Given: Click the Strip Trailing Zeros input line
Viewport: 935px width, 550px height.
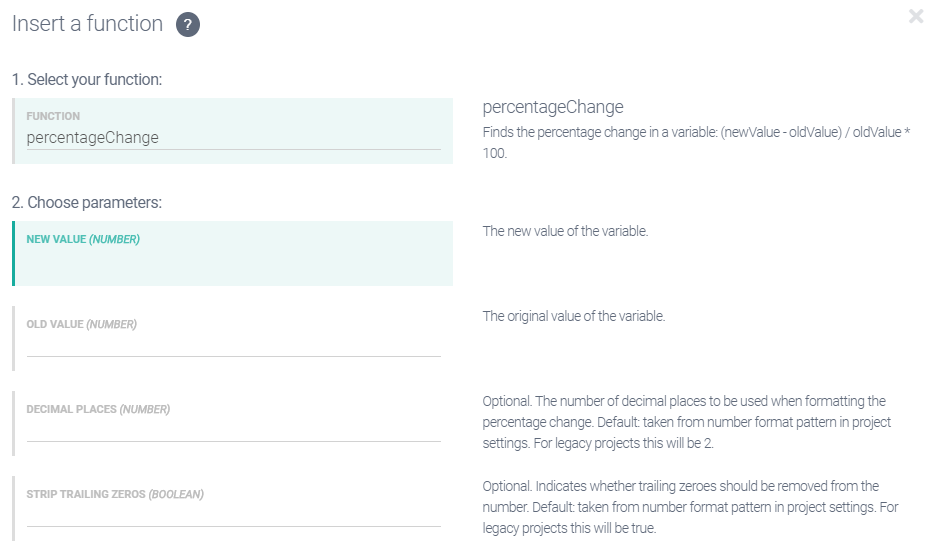Looking at the screenshot, I should pyautogui.click(x=233, y=516).
